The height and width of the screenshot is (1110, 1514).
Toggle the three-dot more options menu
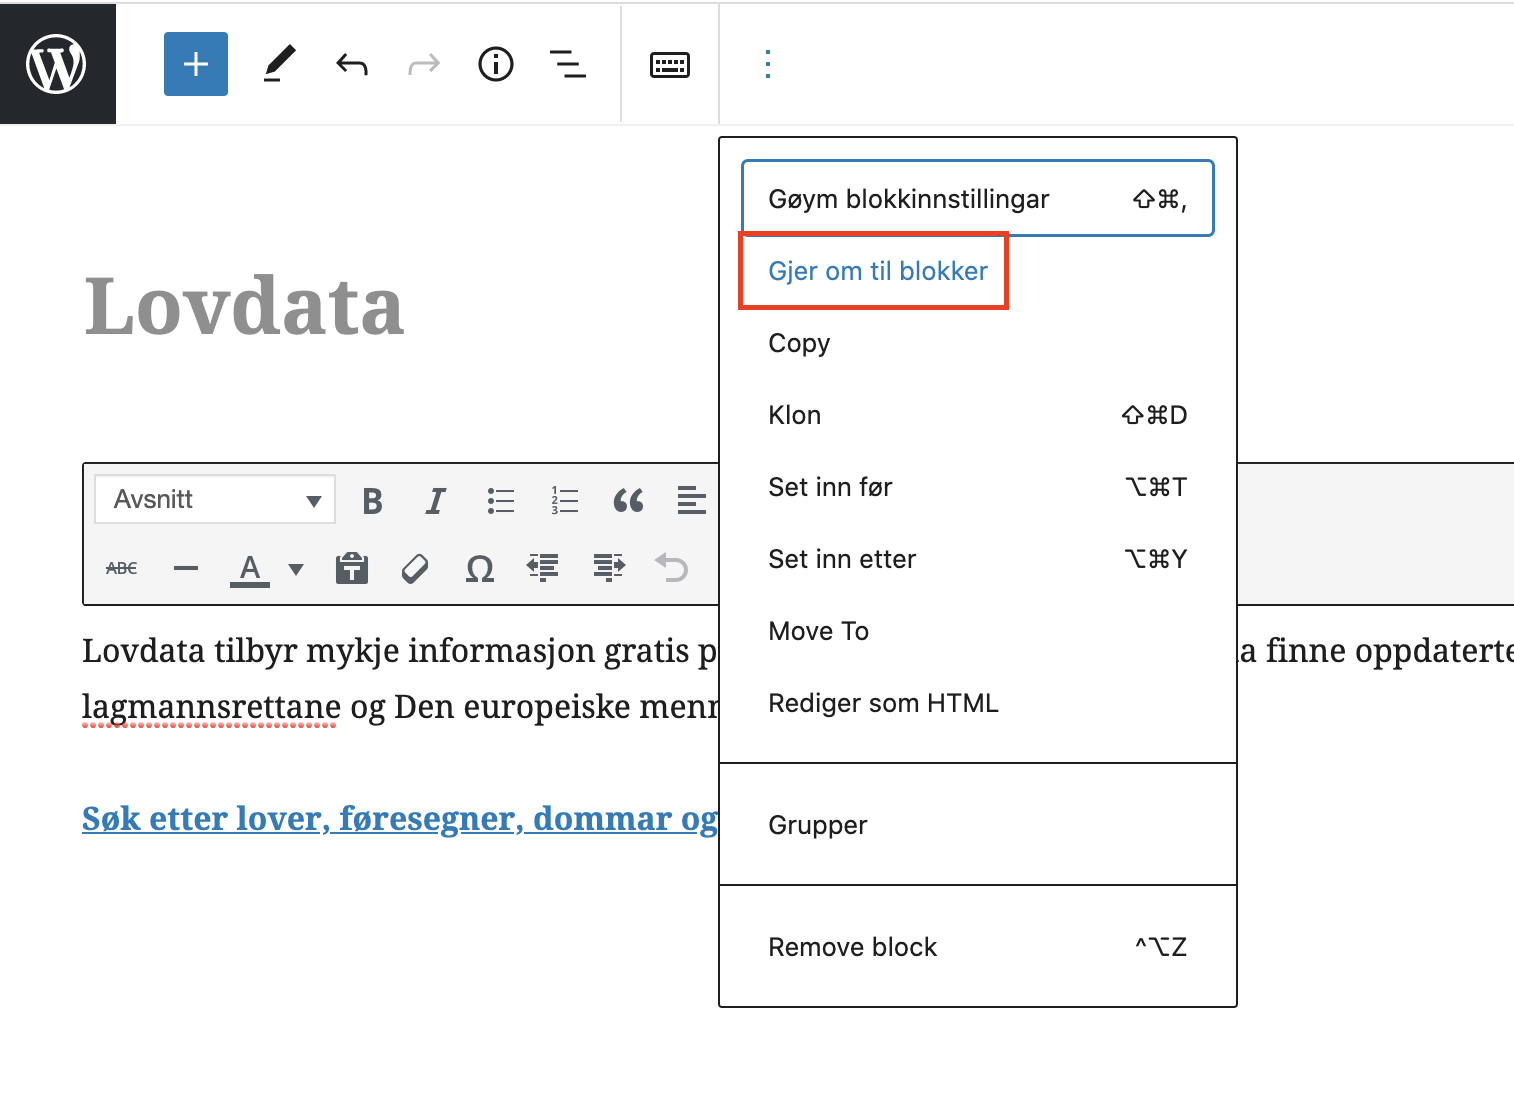coord(768,64)
